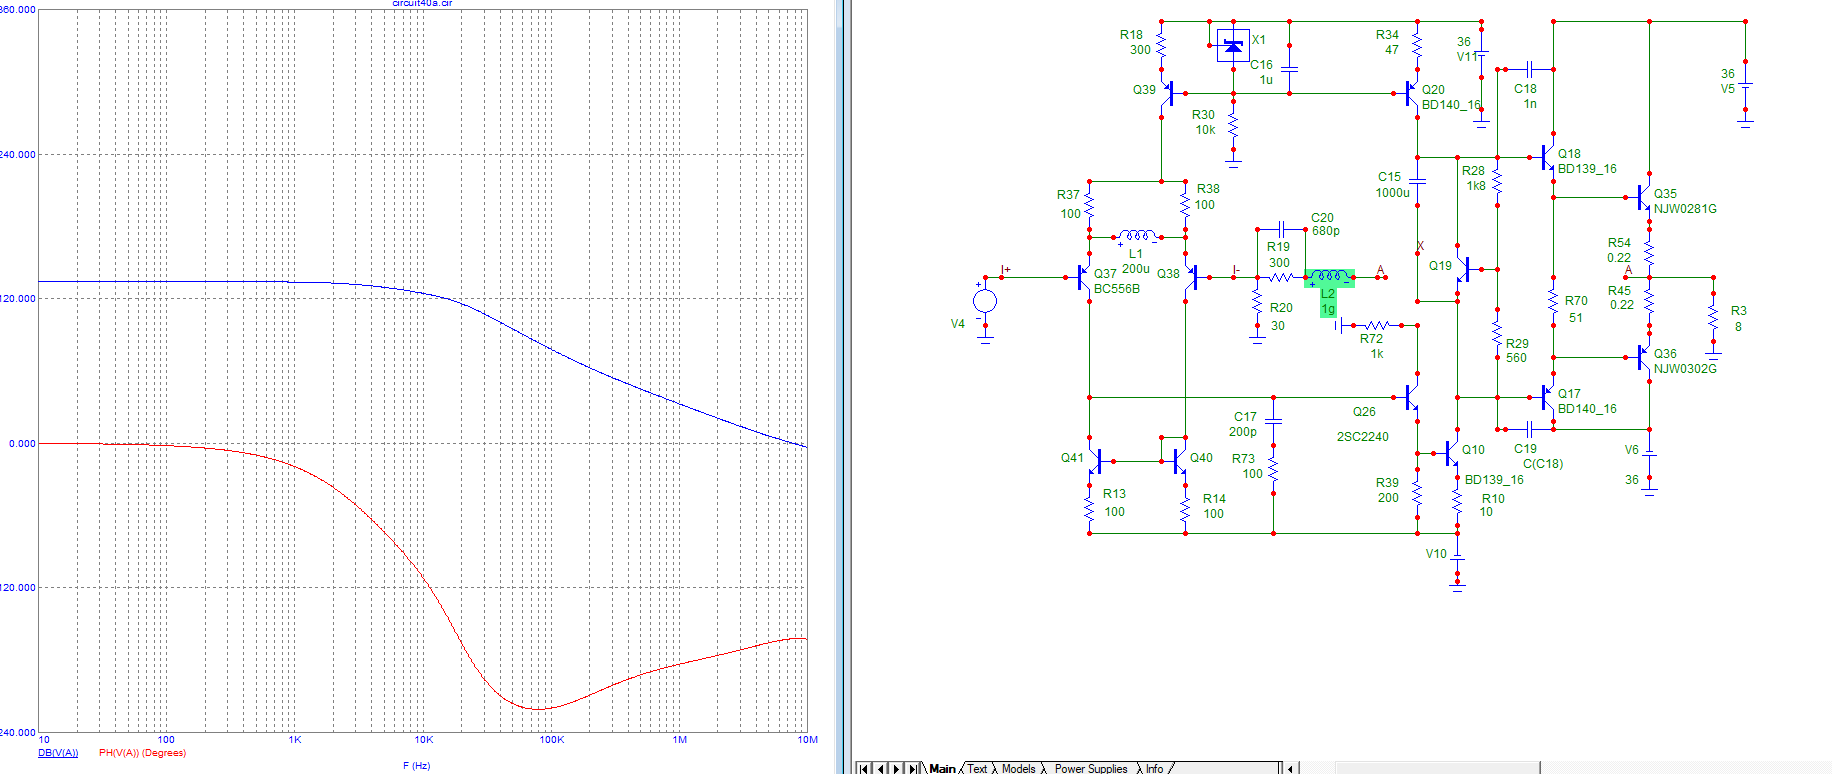Open the Text page tab
Screen dimensions: 1832x774
pyautogui.click(x=977, y=768)
